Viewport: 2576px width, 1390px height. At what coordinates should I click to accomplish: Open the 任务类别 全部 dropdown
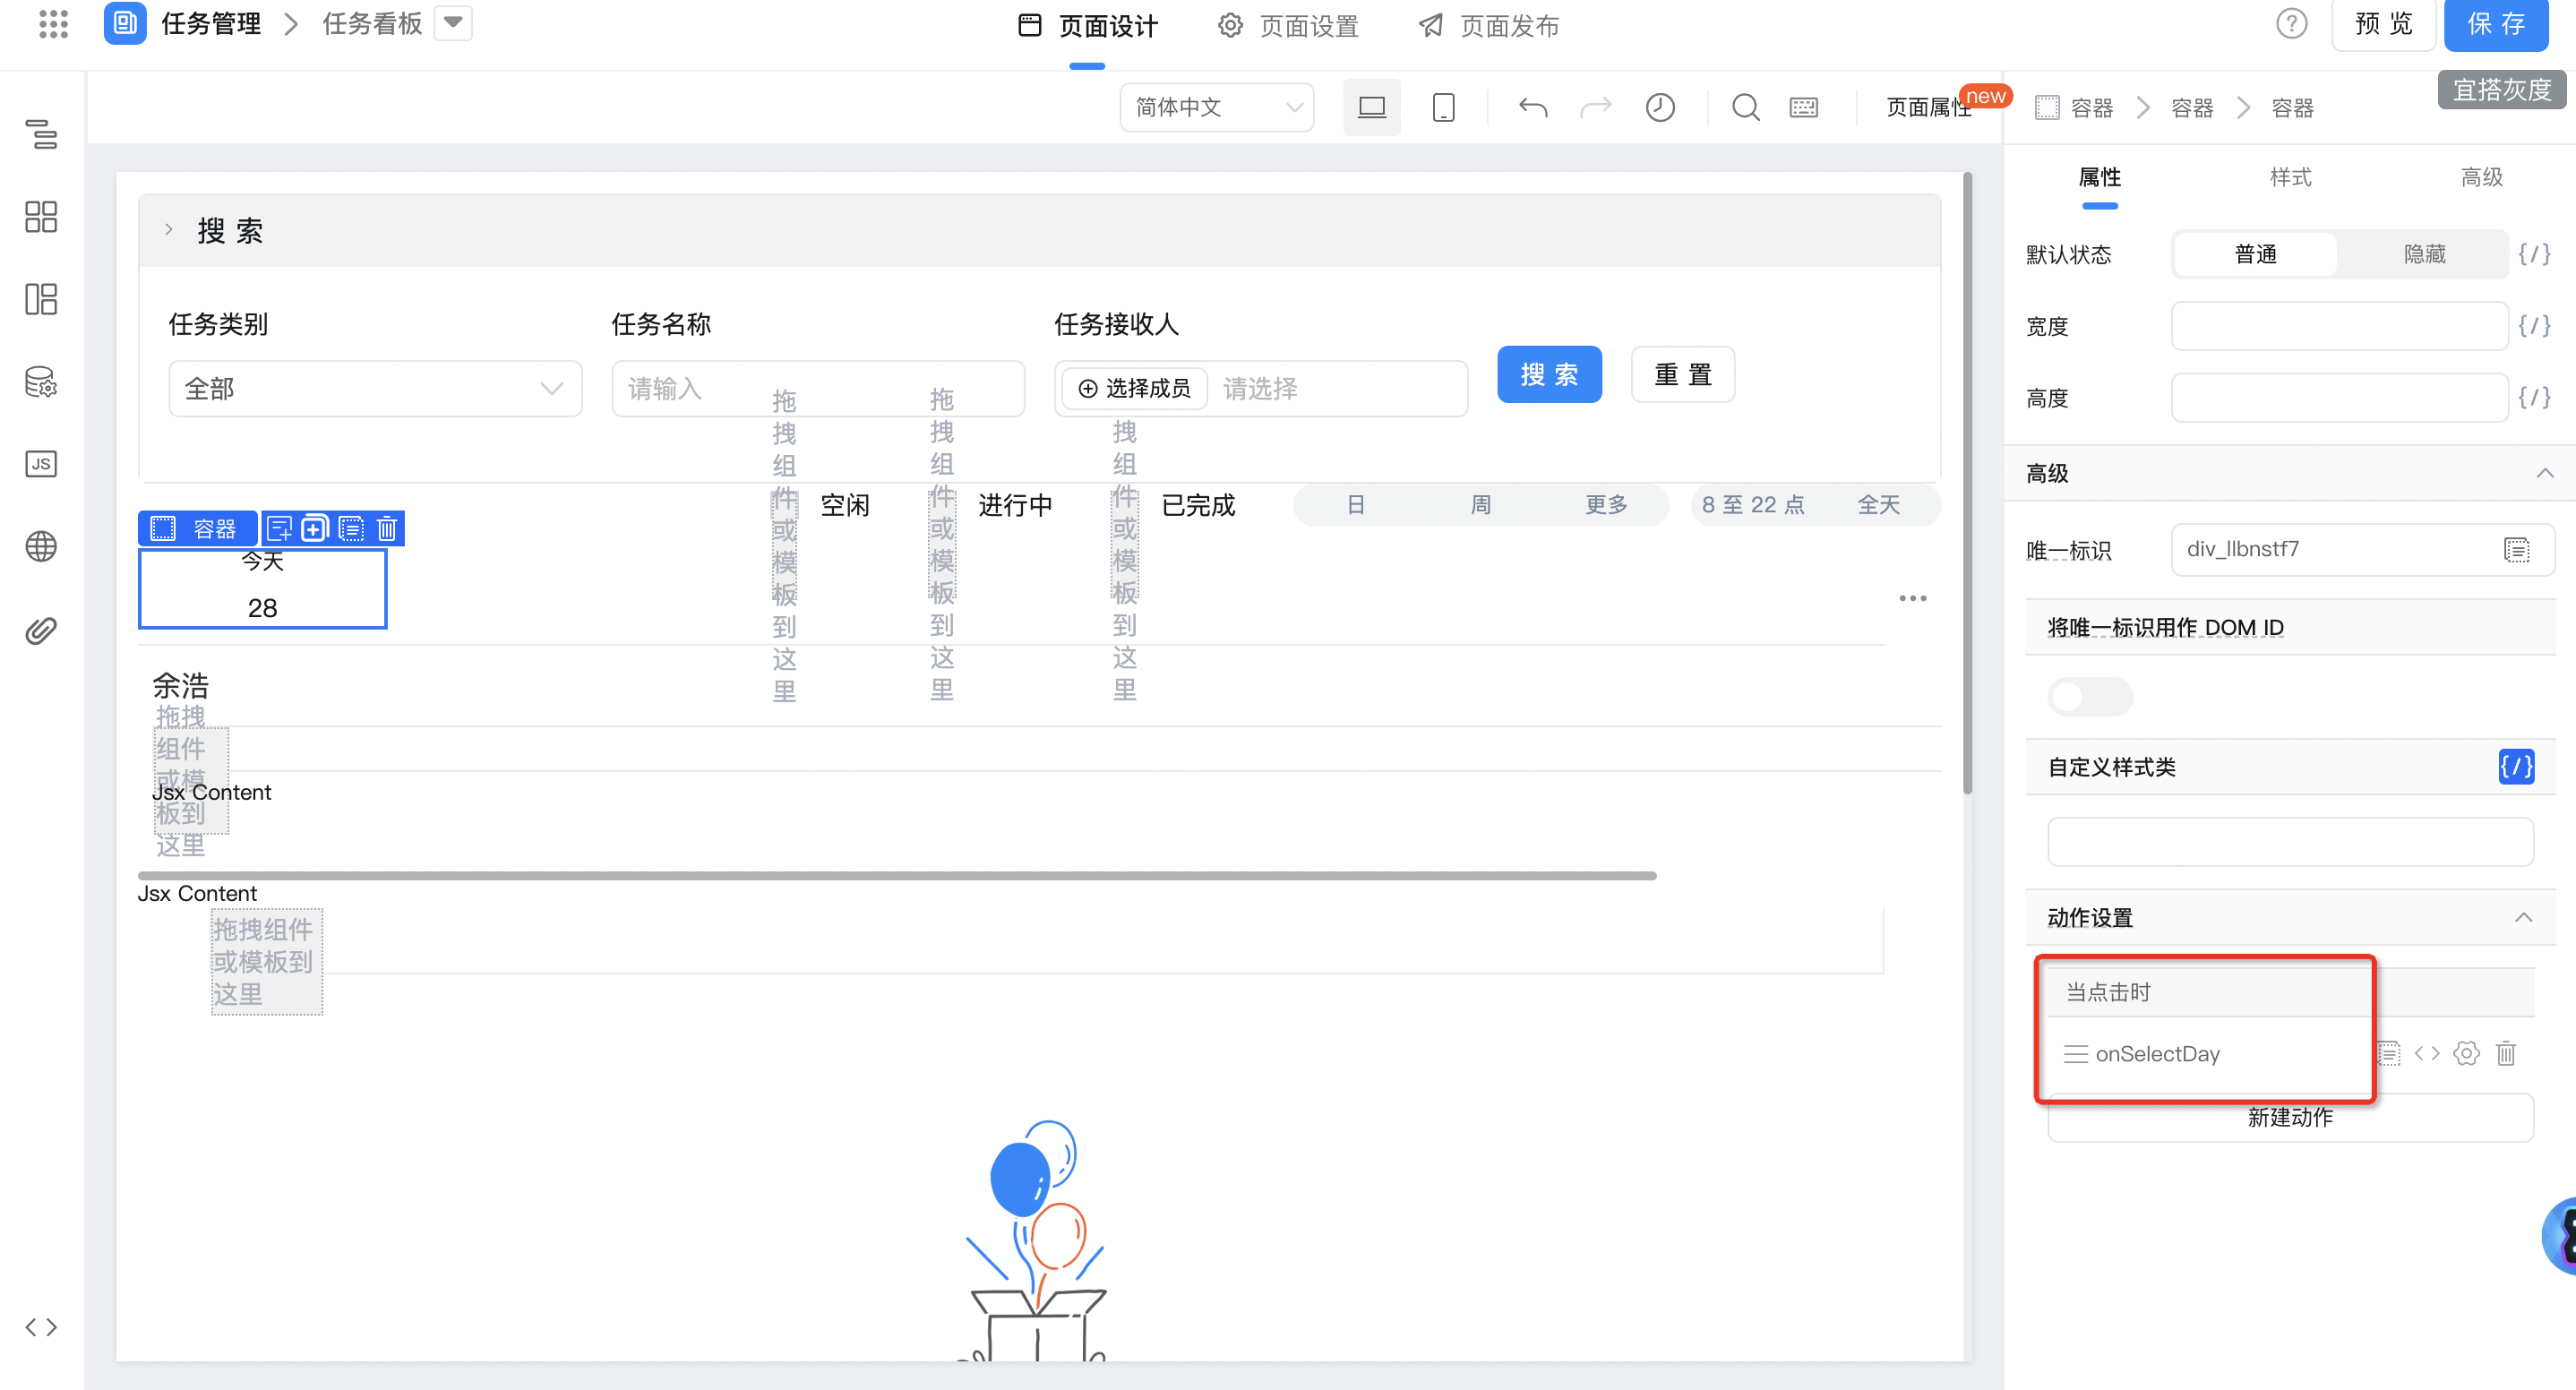click(375, 388)
